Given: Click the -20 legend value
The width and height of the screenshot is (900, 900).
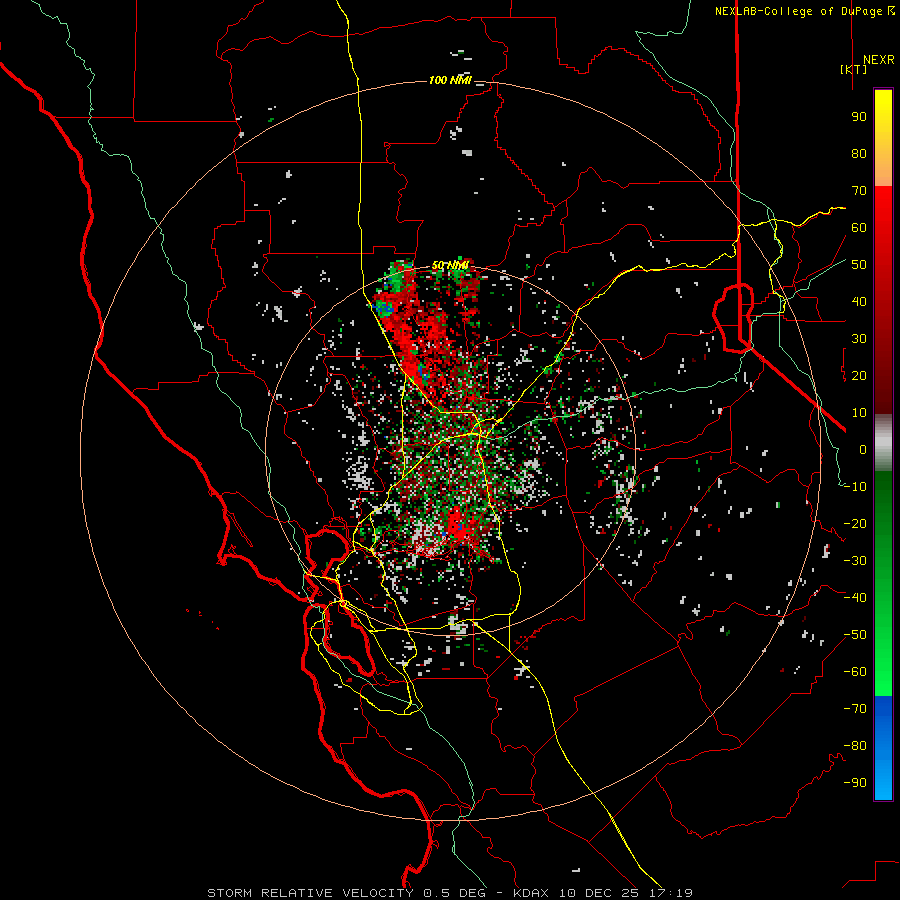Looking at the screenshot, I should (x=855, y=524).
